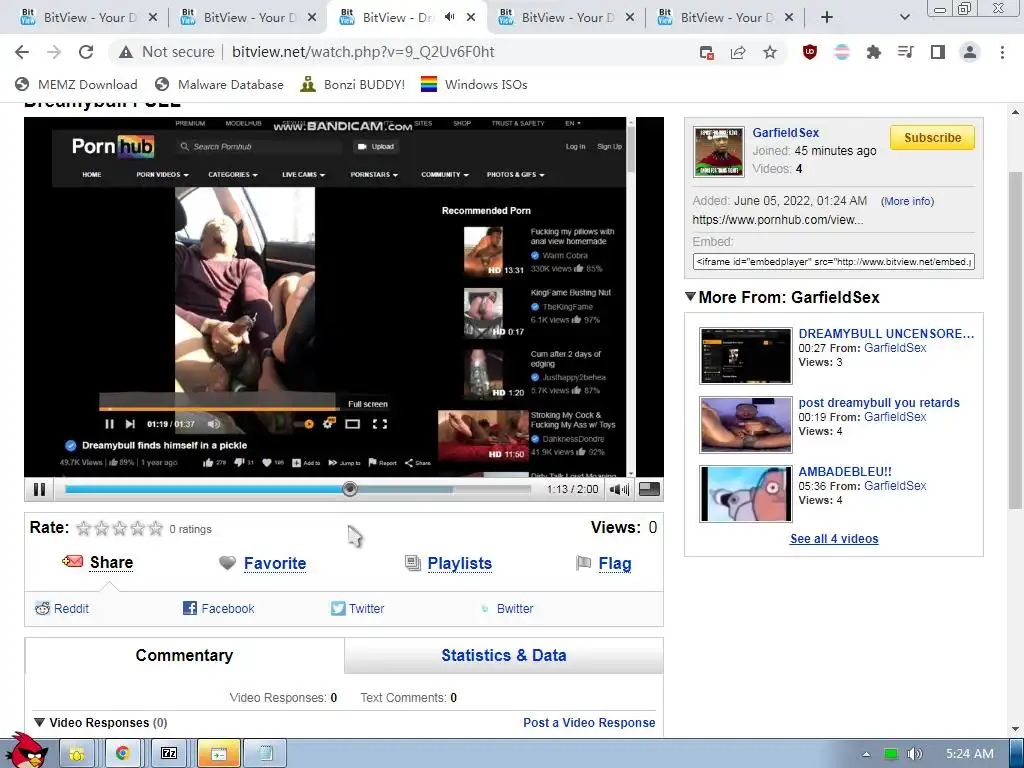Open Chrome from the taskbar

[122, 753]
